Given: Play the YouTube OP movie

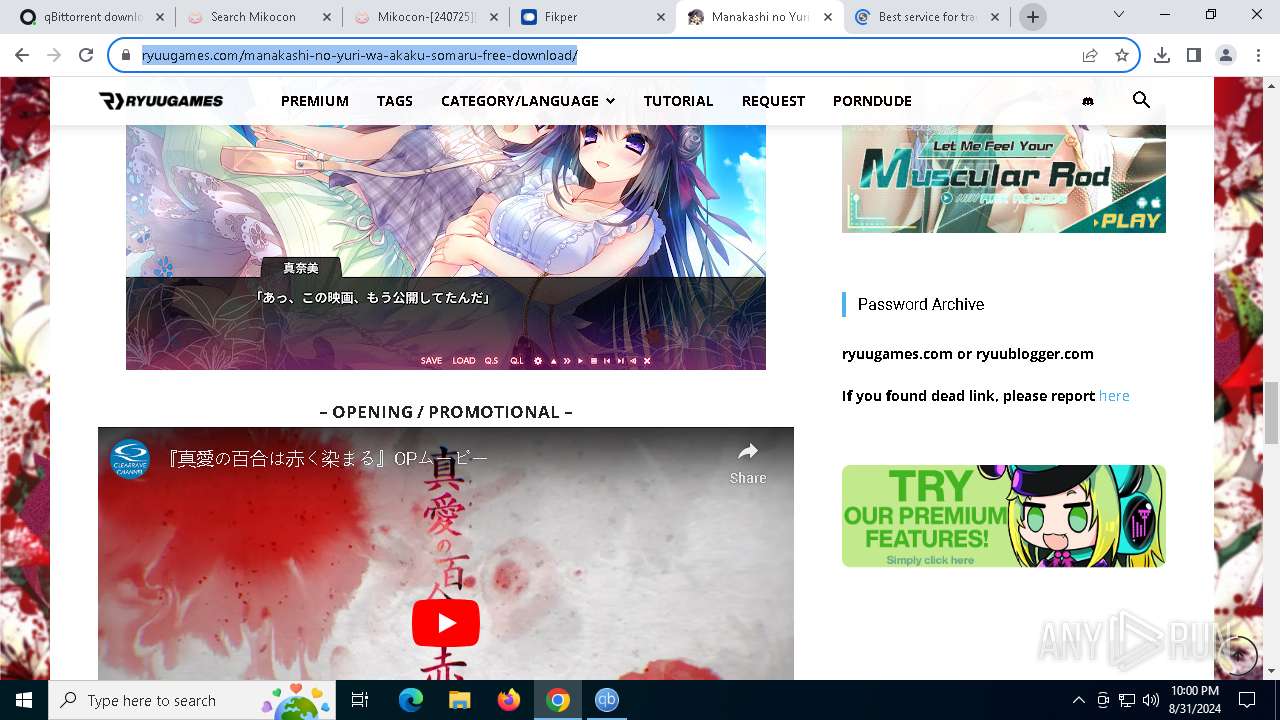Looking at the screenshot, I should point(446,623).
